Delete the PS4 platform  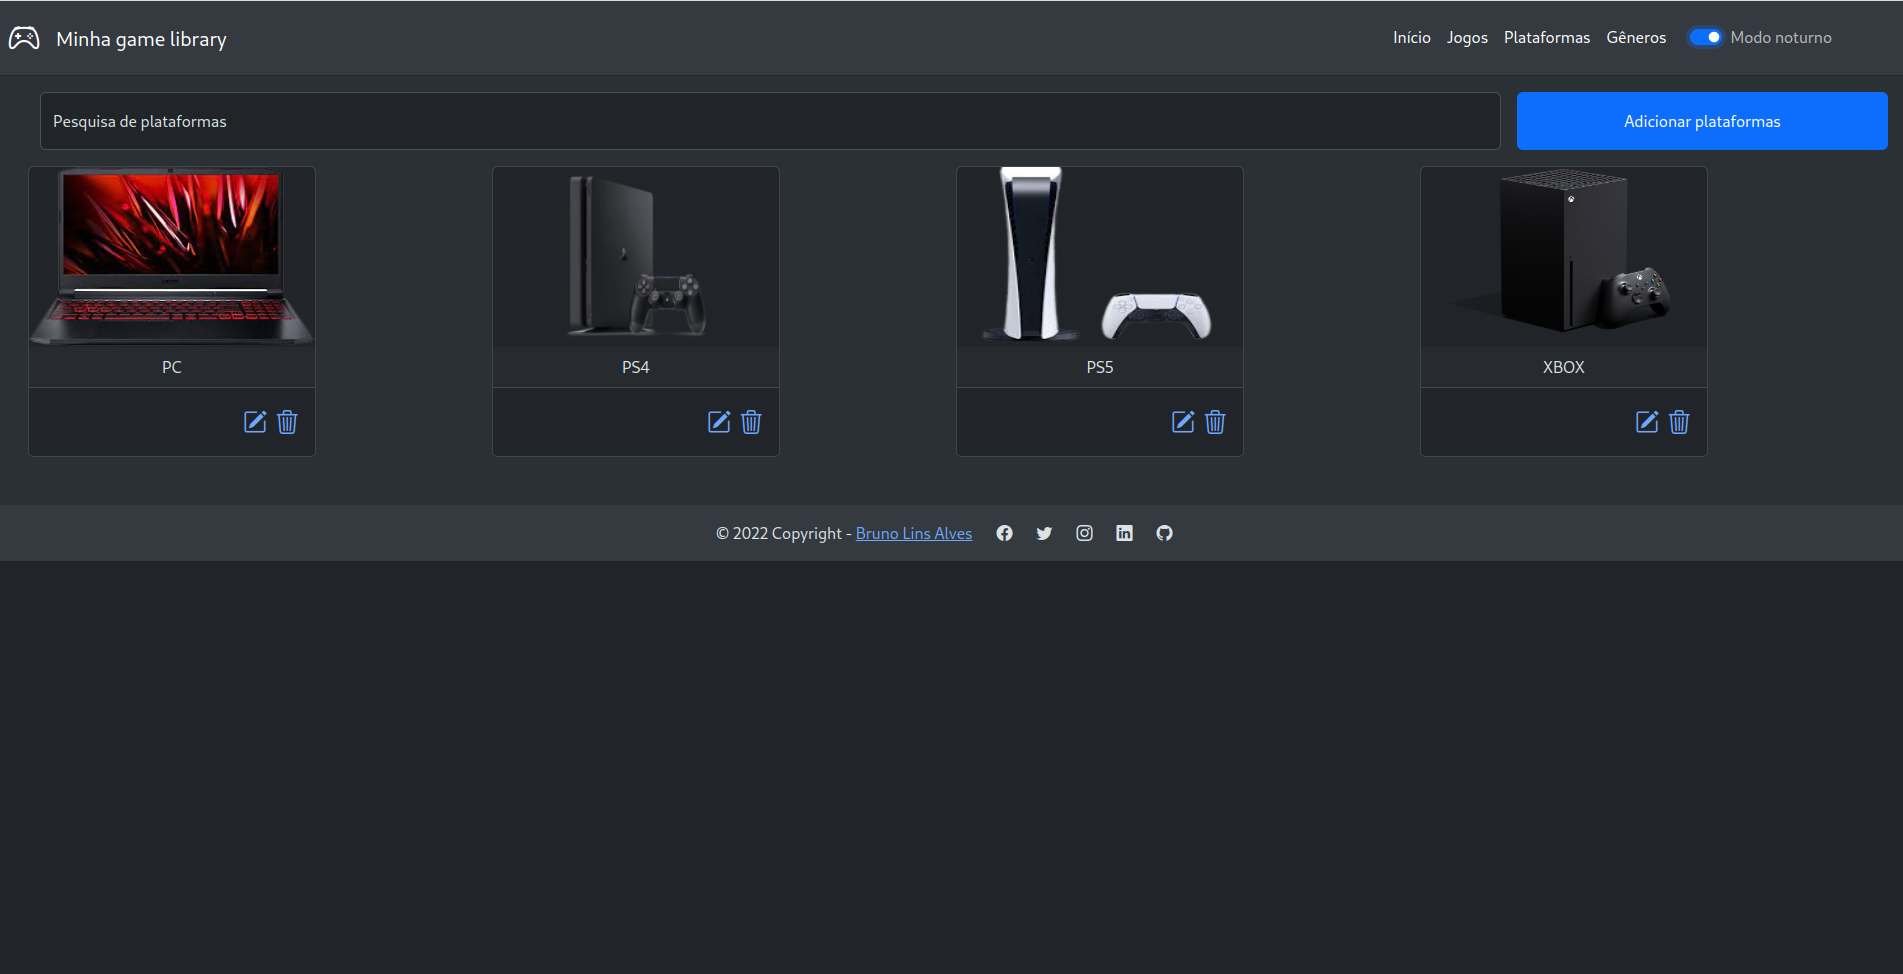coord(751,422)
